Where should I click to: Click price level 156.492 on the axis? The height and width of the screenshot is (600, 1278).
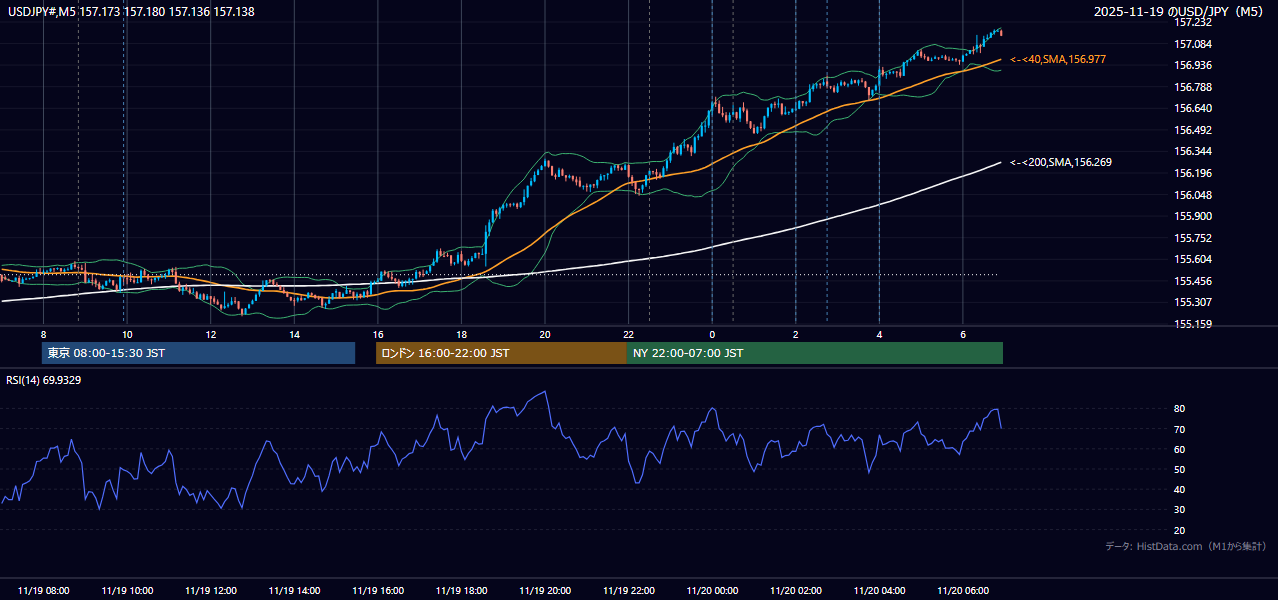click(1193, 130)
